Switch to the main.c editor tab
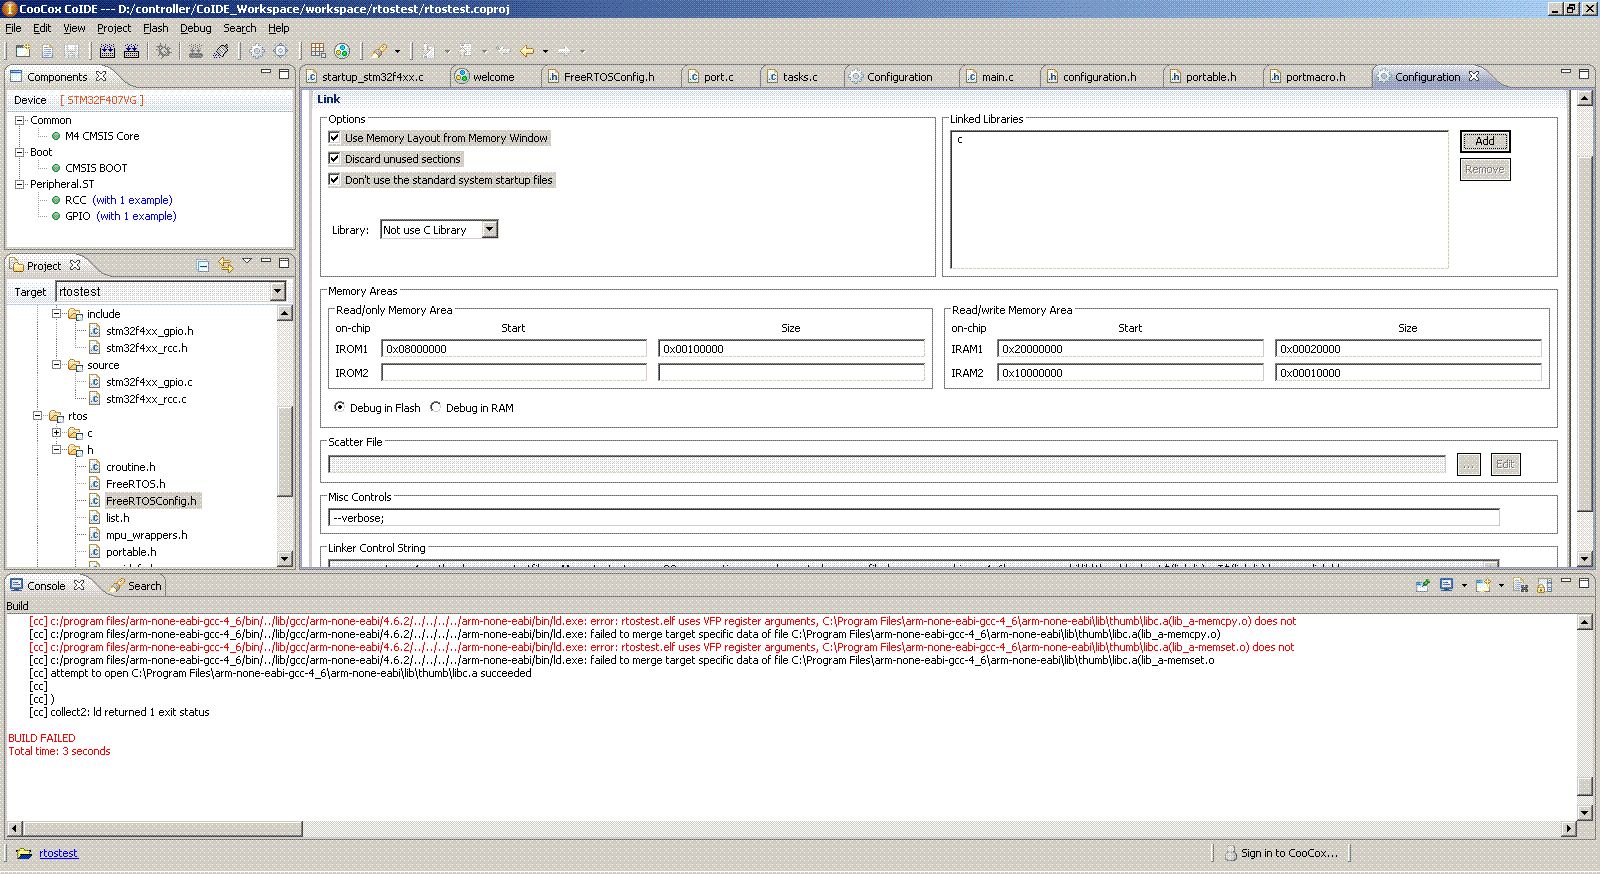1600x874 pixels. click(x=988, y=76)
